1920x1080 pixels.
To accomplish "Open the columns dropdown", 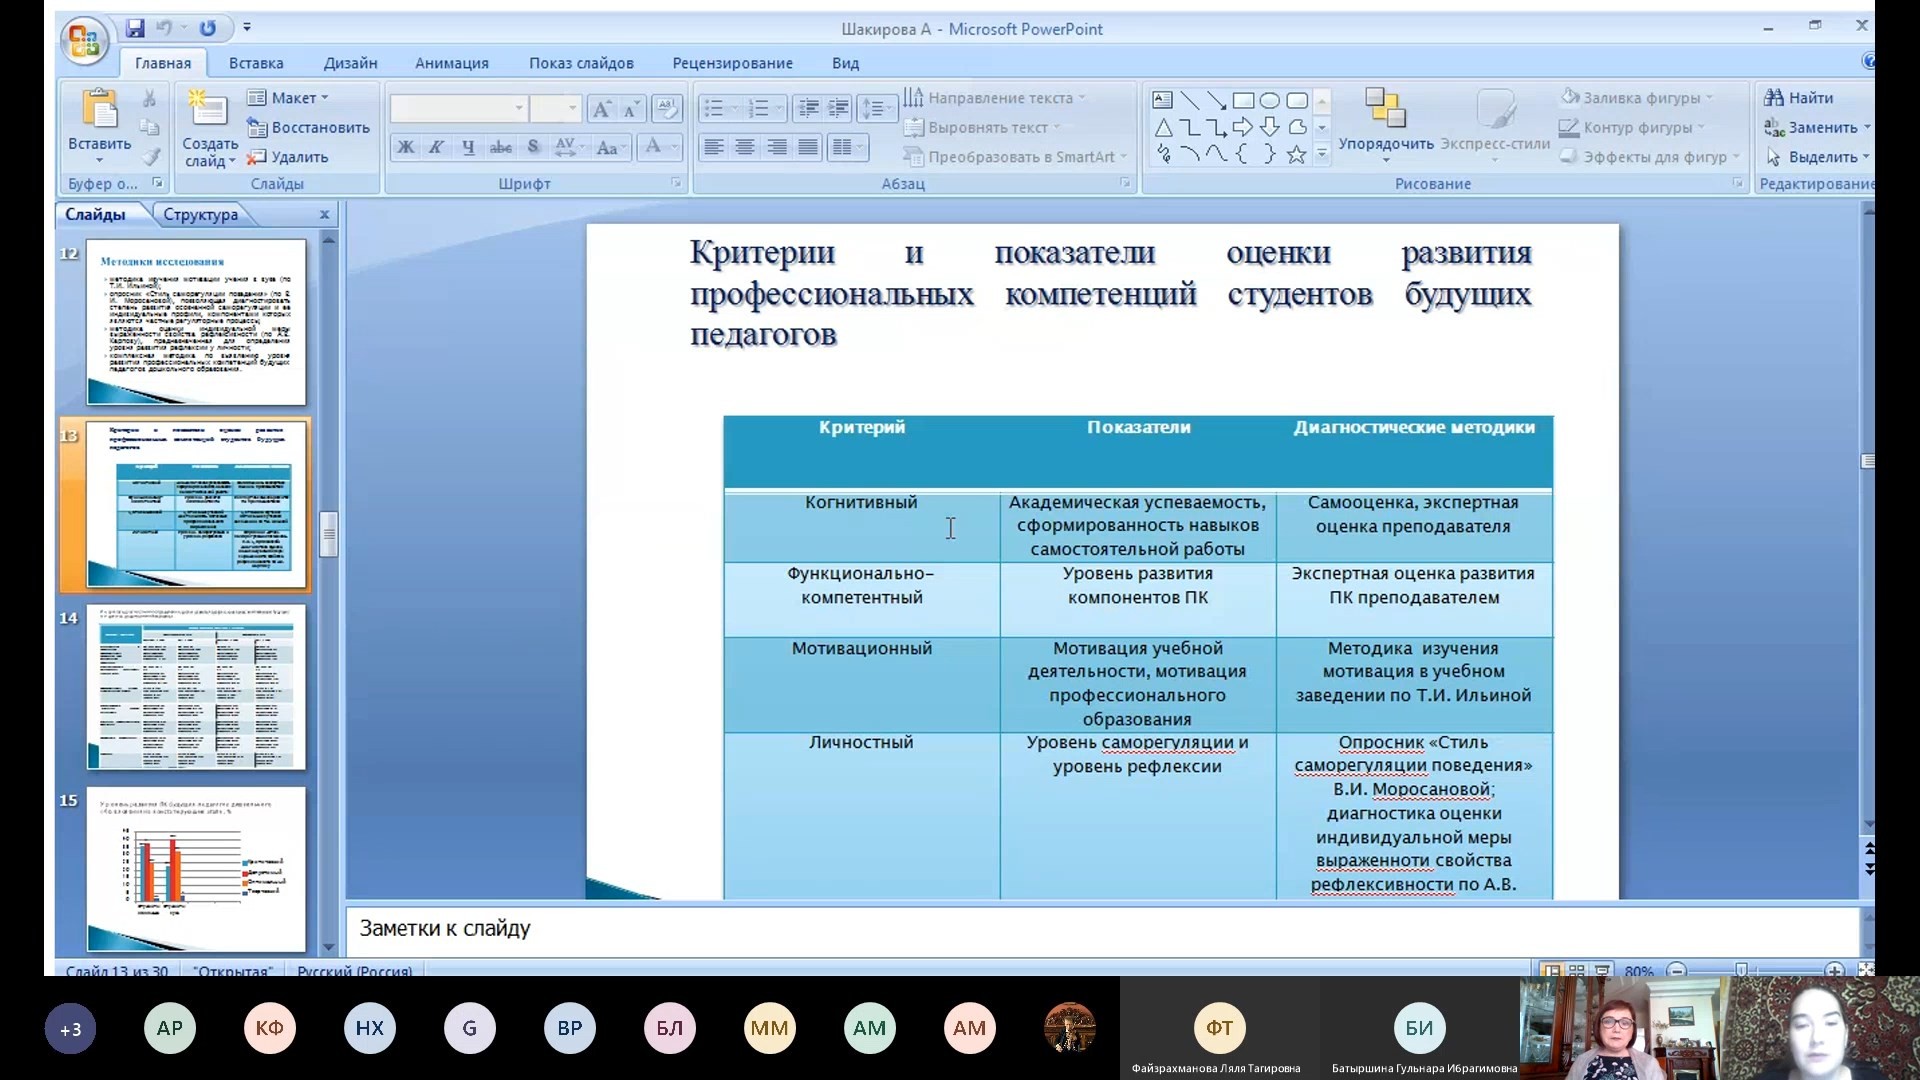I will tap(847, 148).
